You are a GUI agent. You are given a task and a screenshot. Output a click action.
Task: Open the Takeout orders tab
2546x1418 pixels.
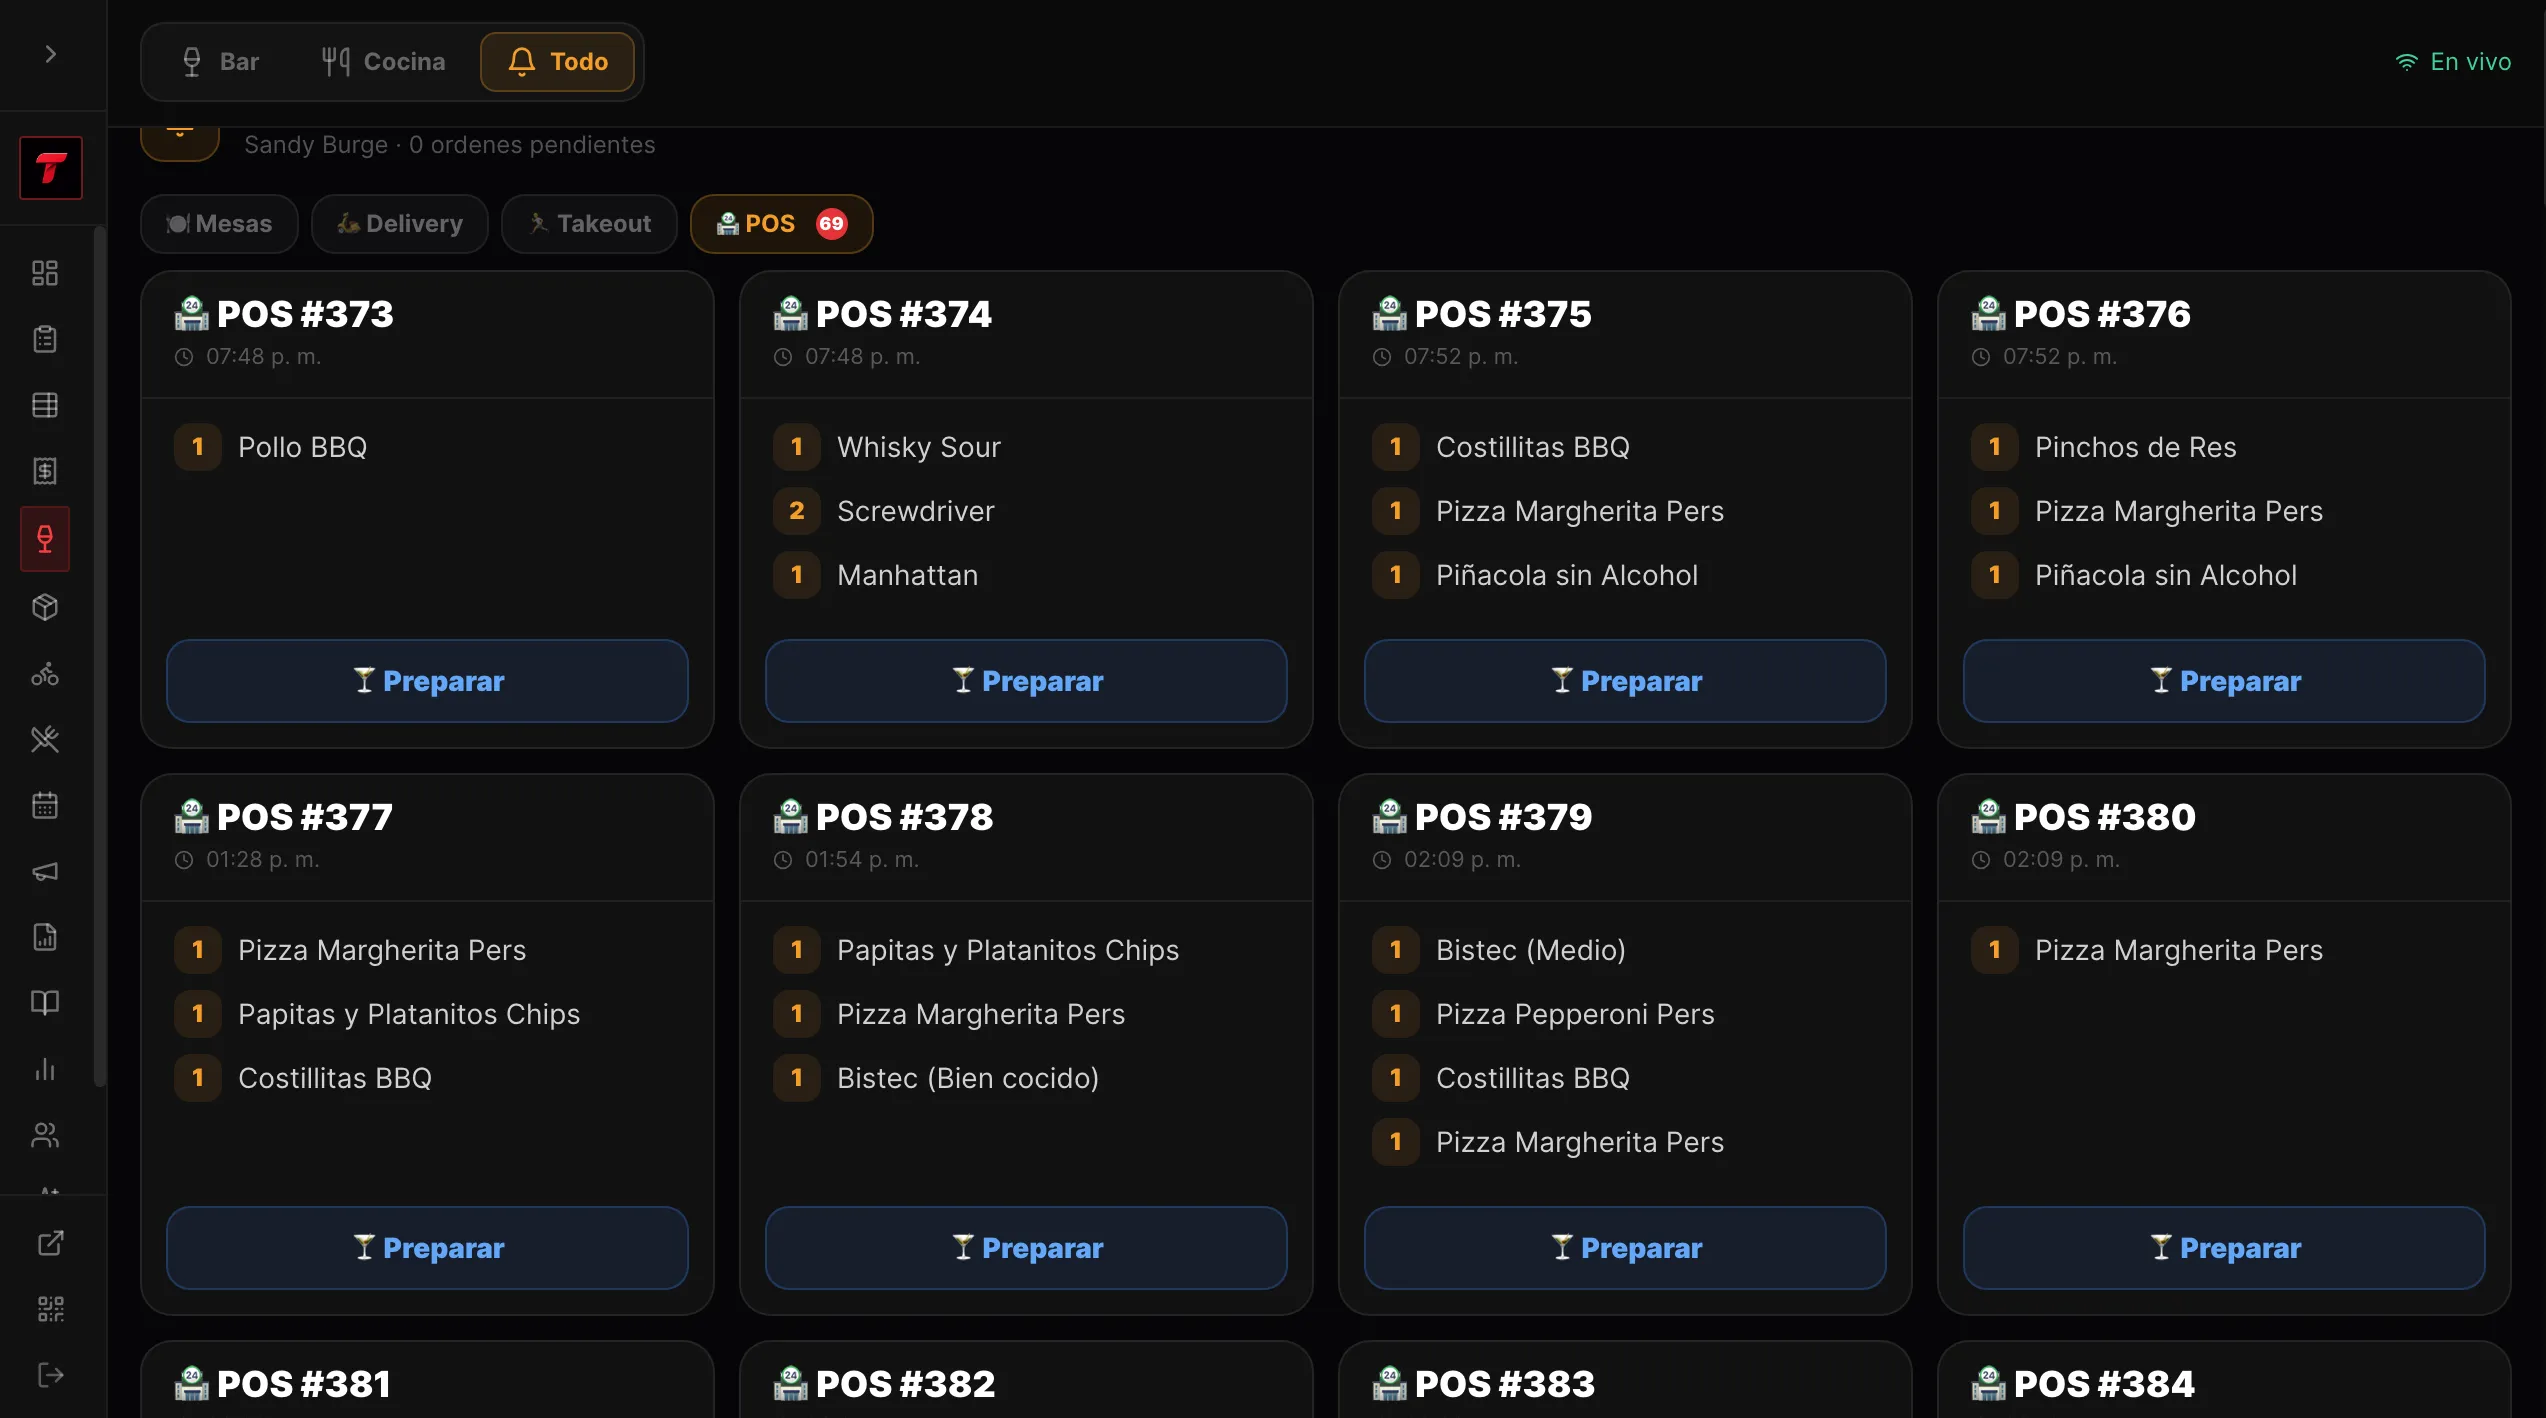click(x=590, y=224)
